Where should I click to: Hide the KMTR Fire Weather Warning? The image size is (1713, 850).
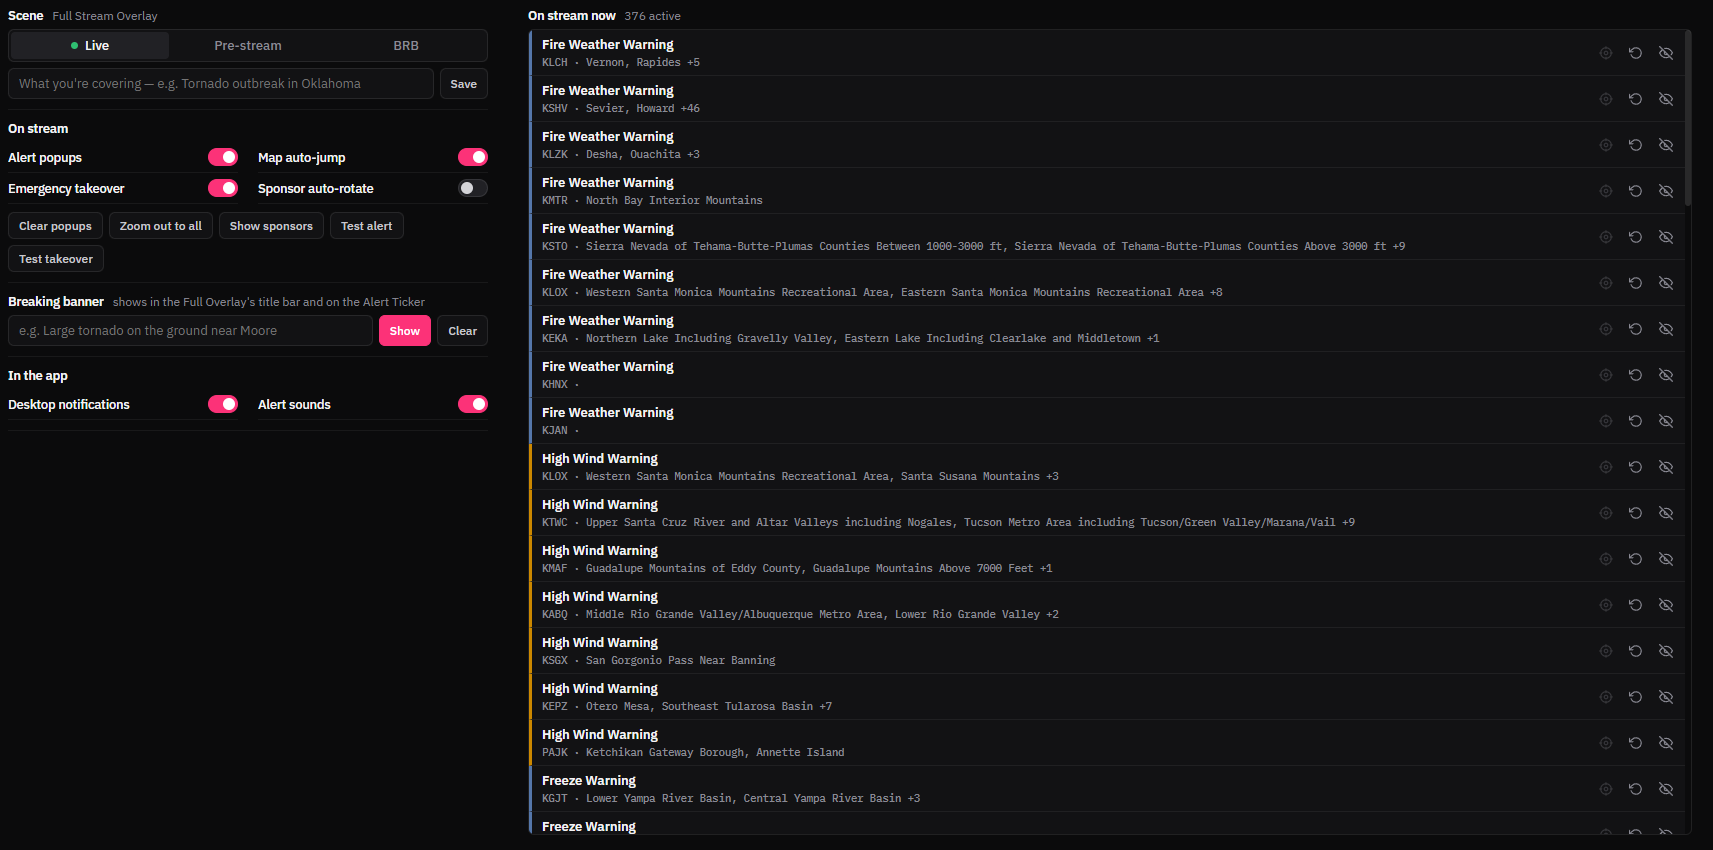pyautogui.click(x=1666, y=191)
